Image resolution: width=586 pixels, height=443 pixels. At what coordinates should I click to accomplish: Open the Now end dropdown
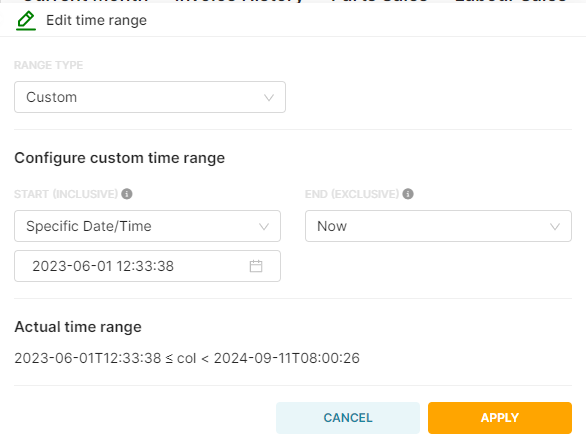[x=438, y=226]
